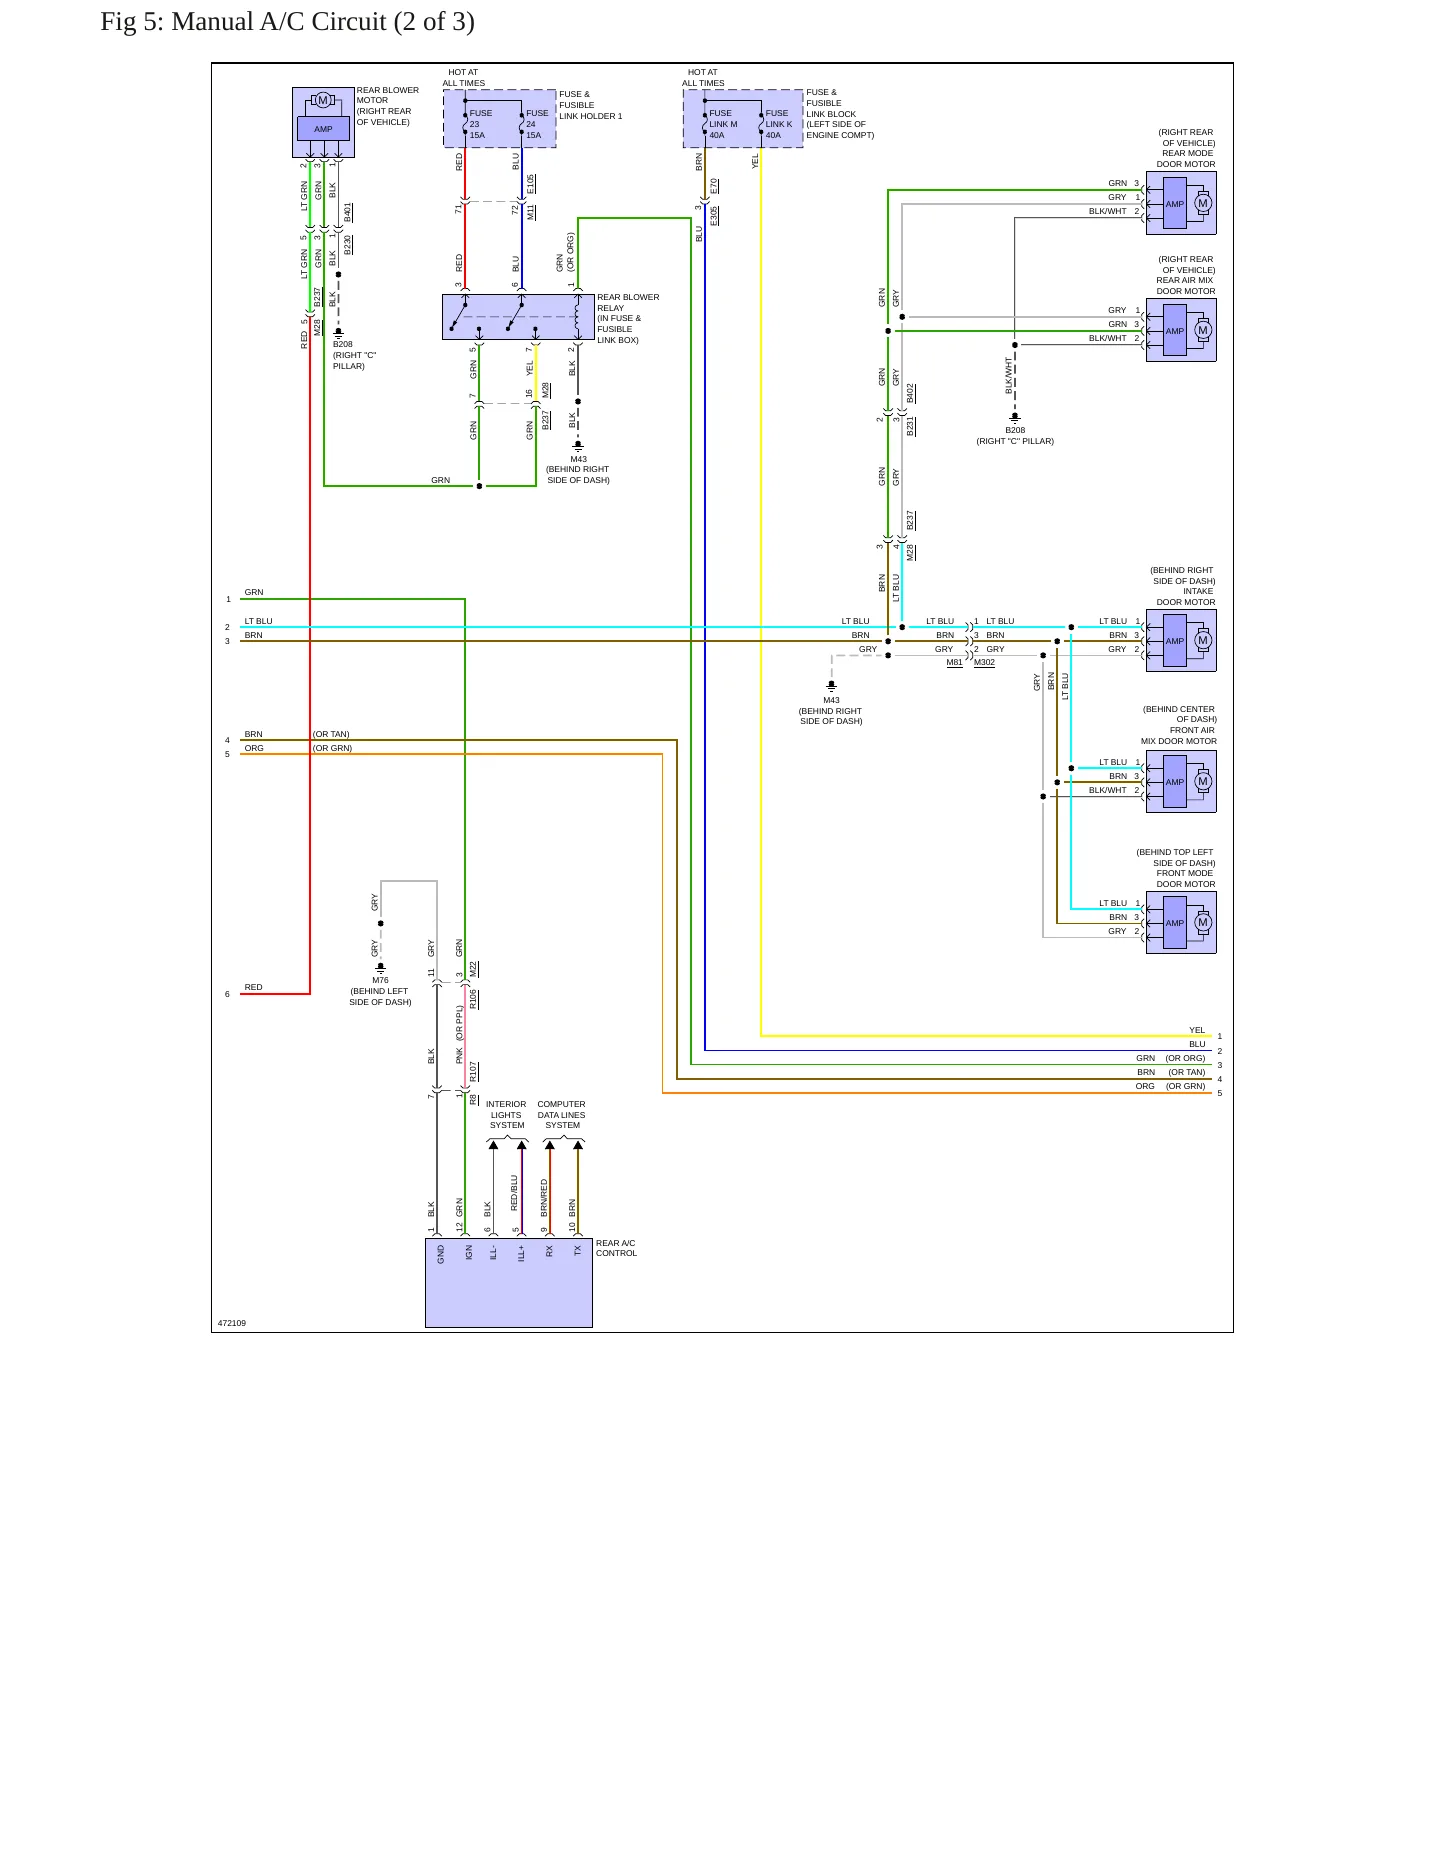Image resolution: width=1445 pixels, height=1870 pixels.
Task: Click the Computer Data Lines System label
Action: pyautogui.click(x=562, y=1115)
